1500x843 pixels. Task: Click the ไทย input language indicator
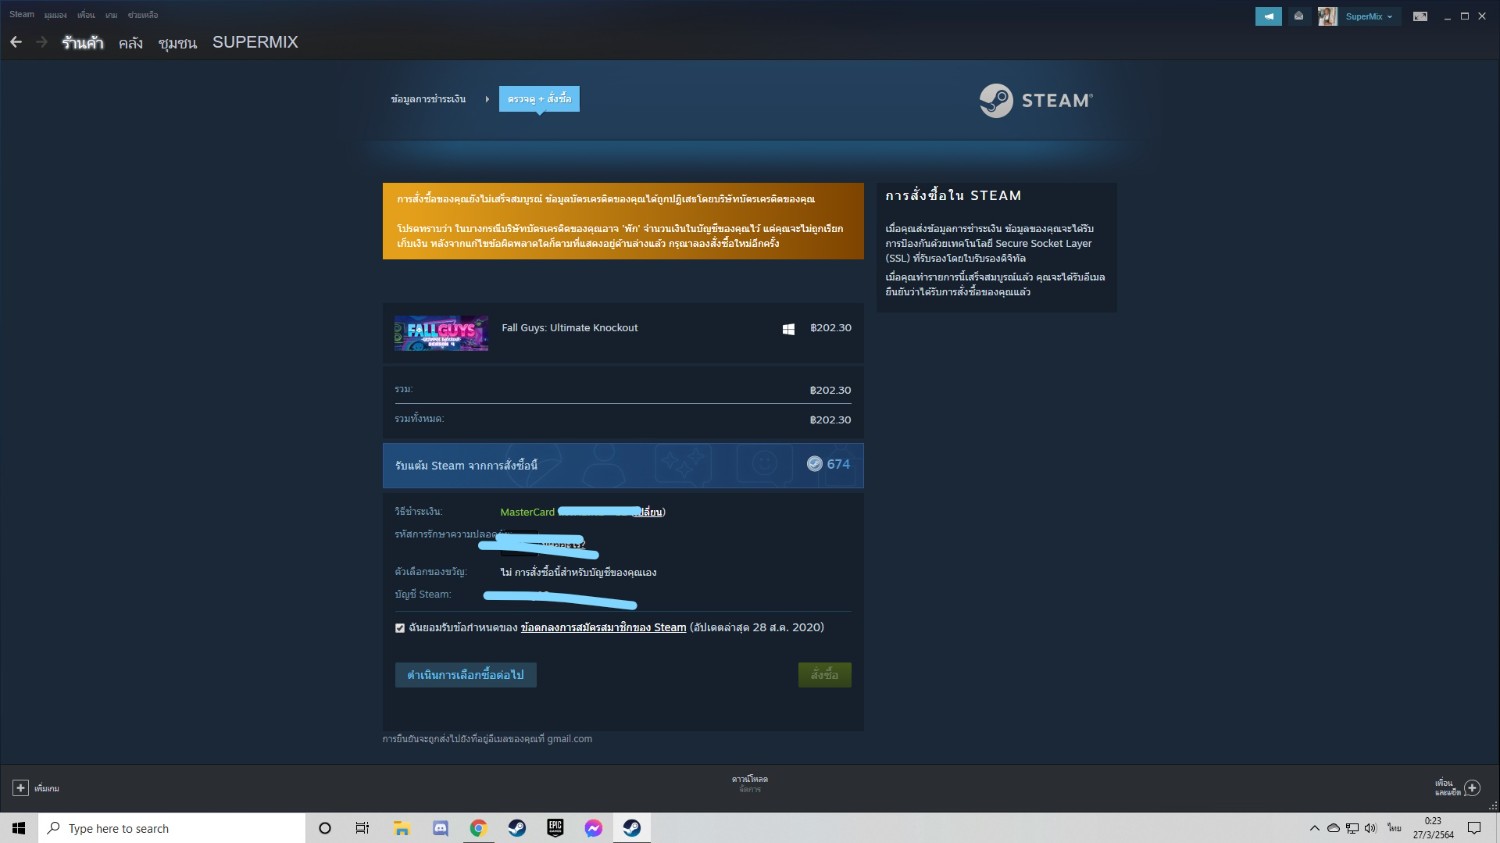tap(1394, 828)
